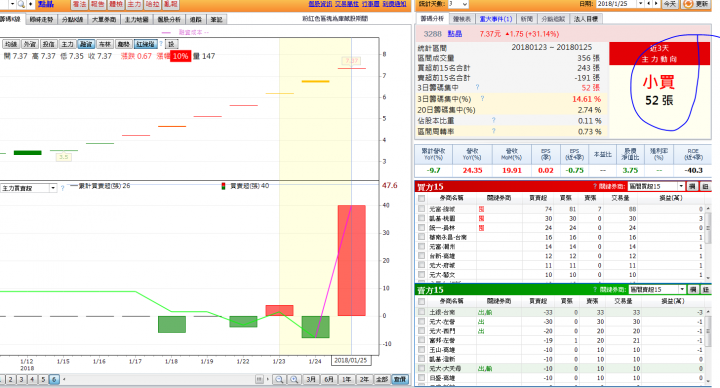
Task: Toggle the 紅綠燈 chart overlay
Action: 146,44
